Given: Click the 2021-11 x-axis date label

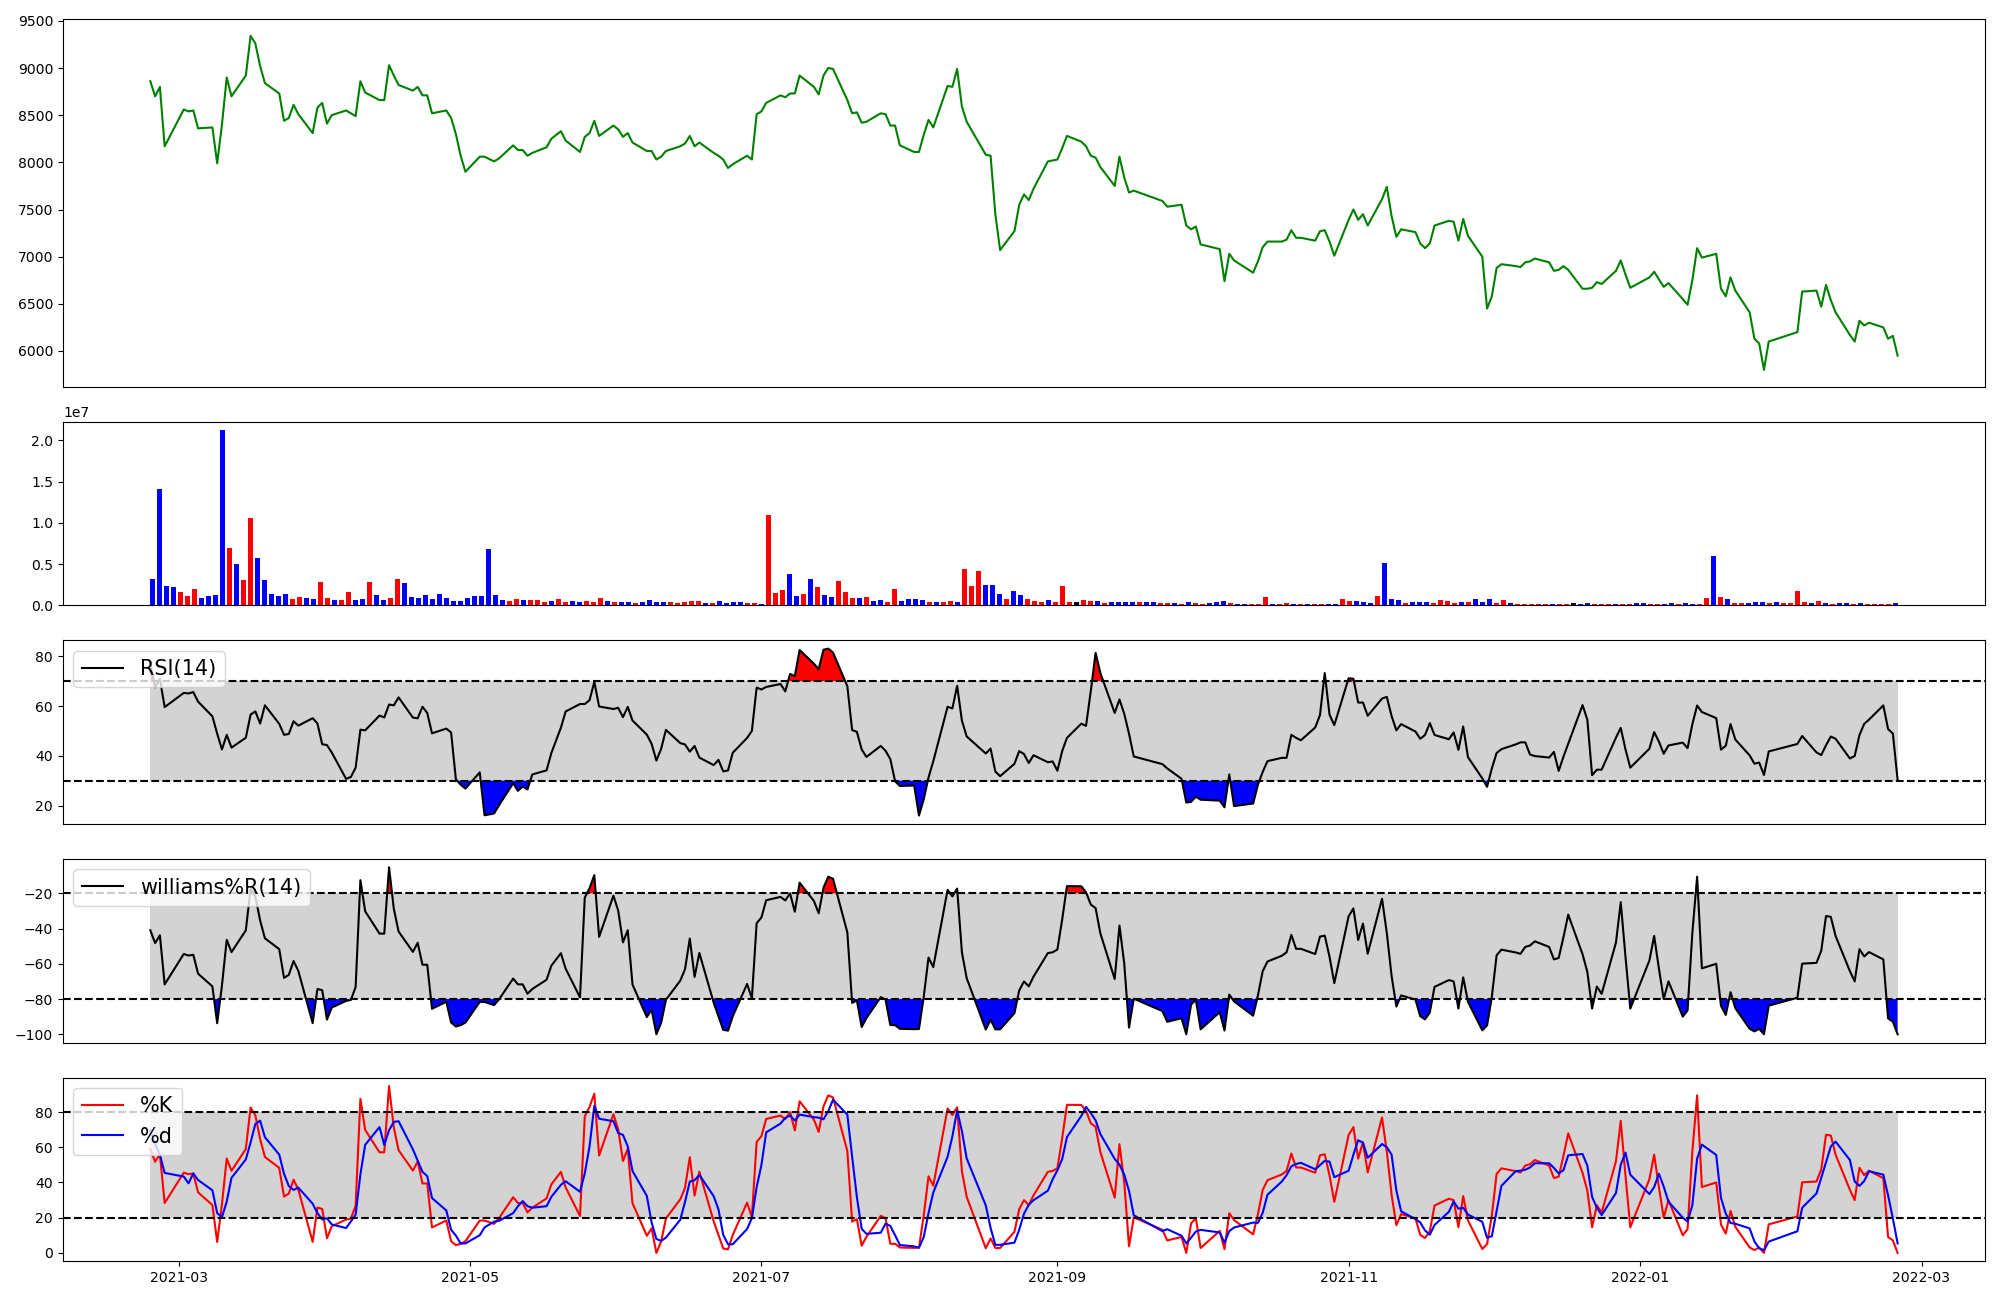Looking at the screenshot, I should coord(1349,1277).
